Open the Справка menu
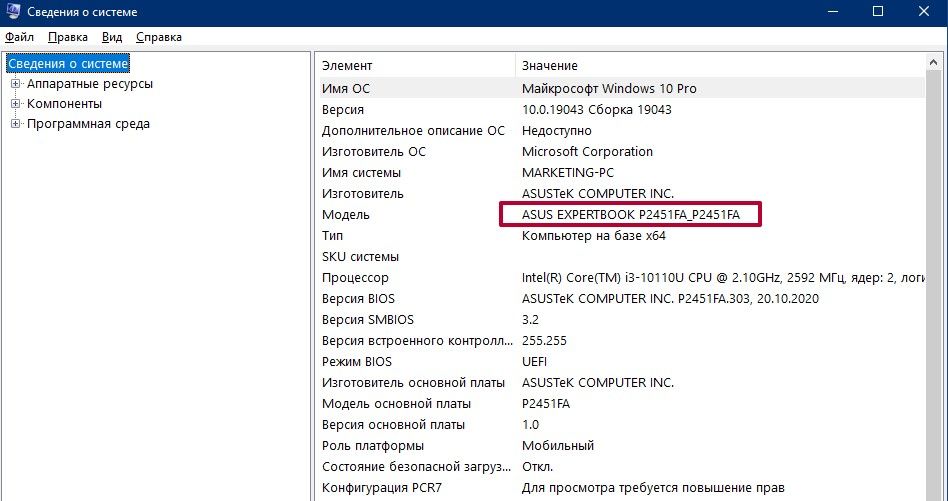The image size is (948, 501). [x=158, y=37]
